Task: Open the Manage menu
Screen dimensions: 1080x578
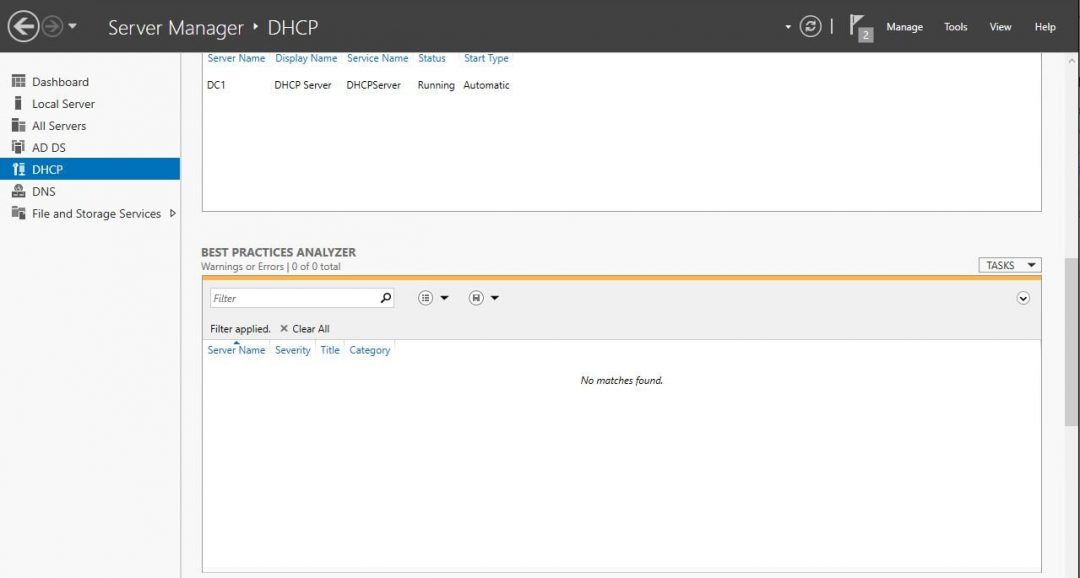Action: pyautogui.click(x=905, y=27)
